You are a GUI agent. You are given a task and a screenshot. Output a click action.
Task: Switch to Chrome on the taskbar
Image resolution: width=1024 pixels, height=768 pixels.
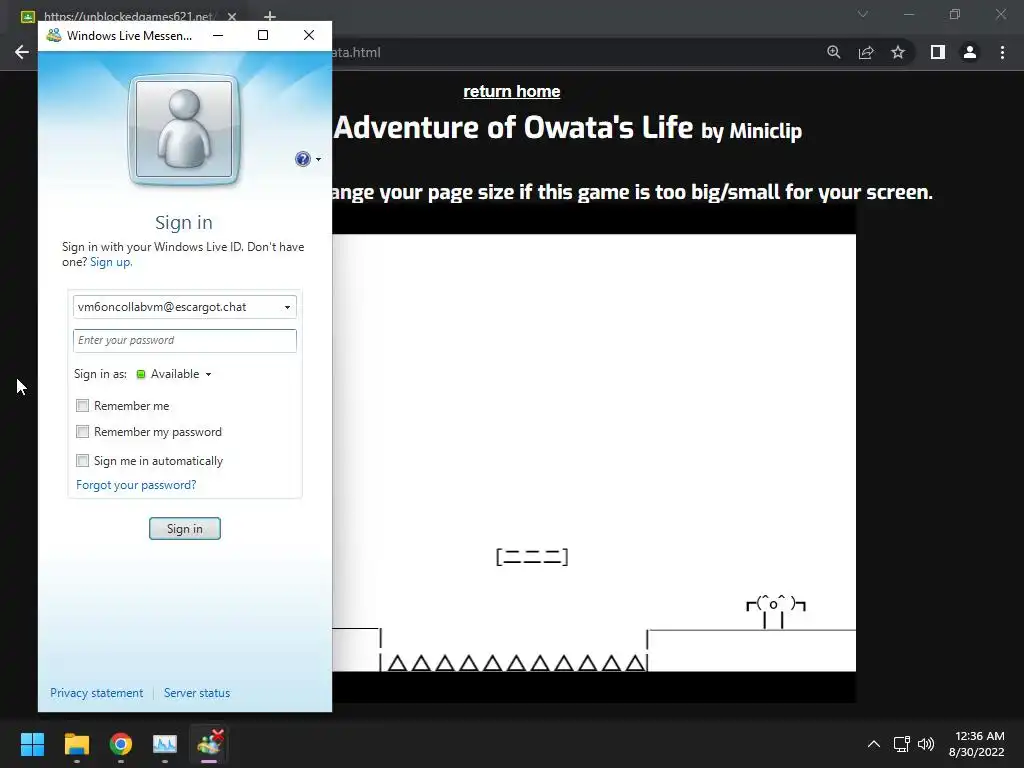point(121,744)
